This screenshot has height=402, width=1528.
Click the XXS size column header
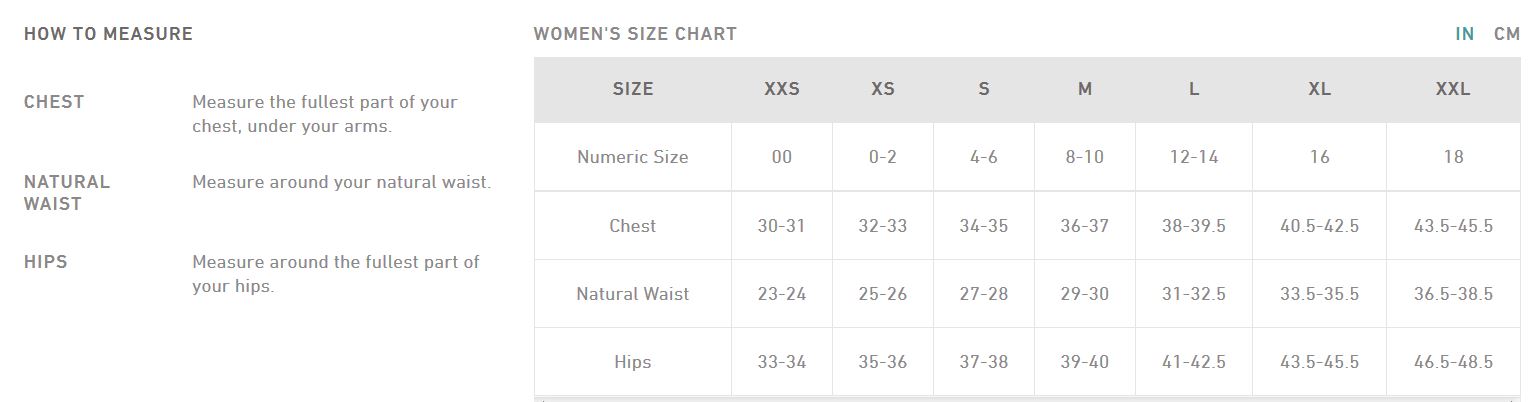tap(782, 89)
